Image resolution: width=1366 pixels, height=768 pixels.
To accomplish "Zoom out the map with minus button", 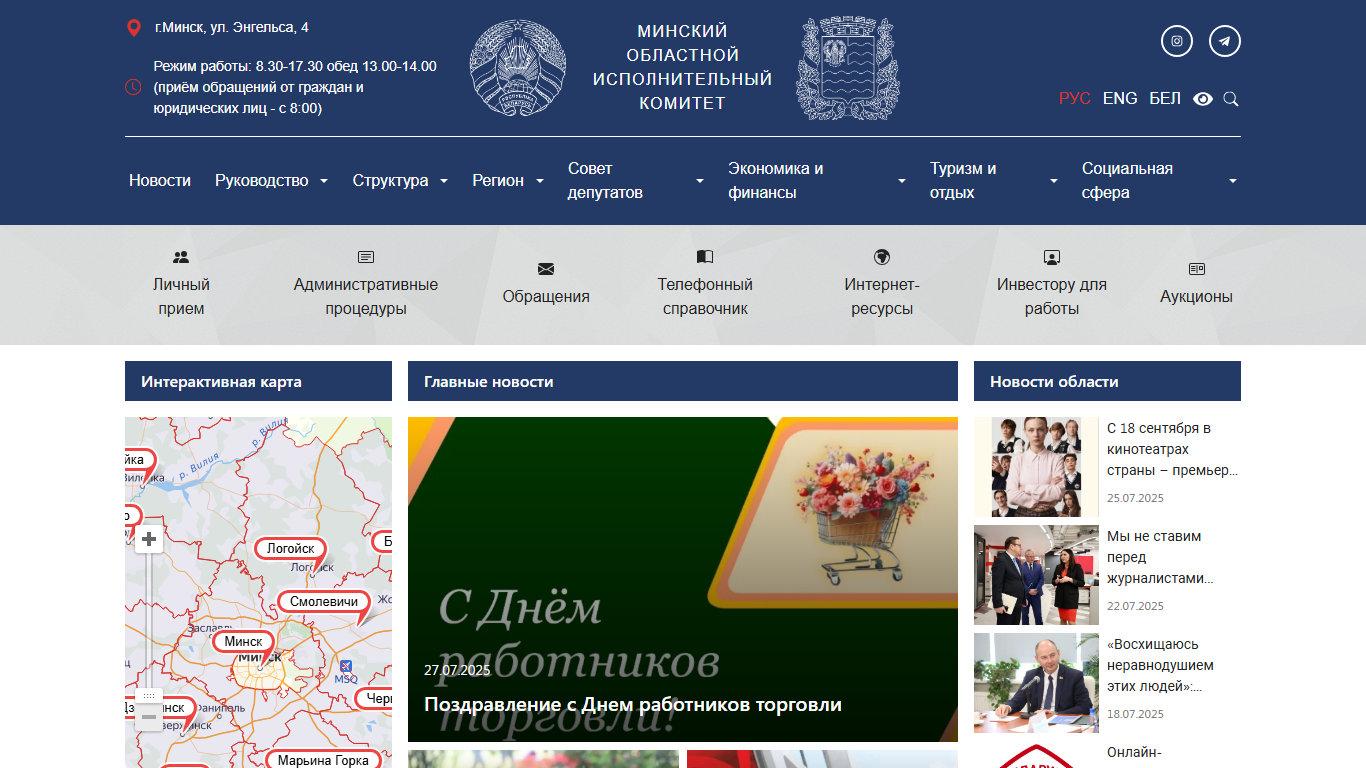I will [x=149, y=717].
